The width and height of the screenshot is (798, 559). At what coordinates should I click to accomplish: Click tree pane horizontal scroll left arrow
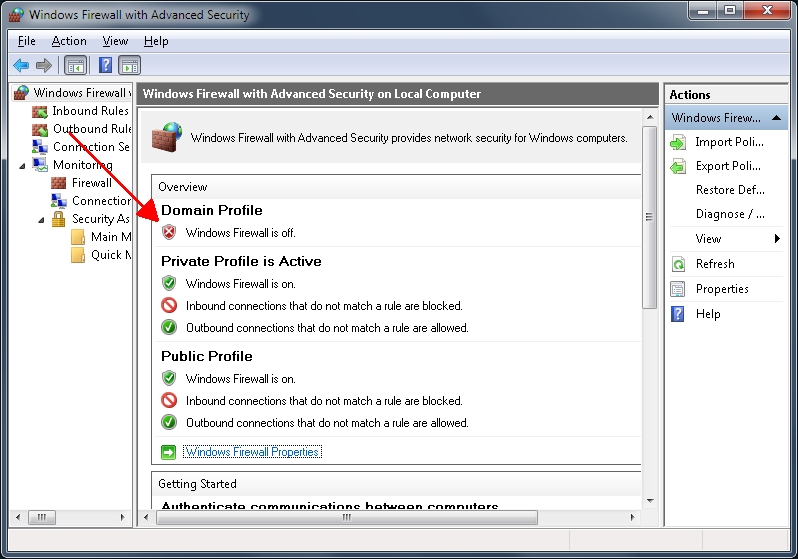[x=18, y=517]
